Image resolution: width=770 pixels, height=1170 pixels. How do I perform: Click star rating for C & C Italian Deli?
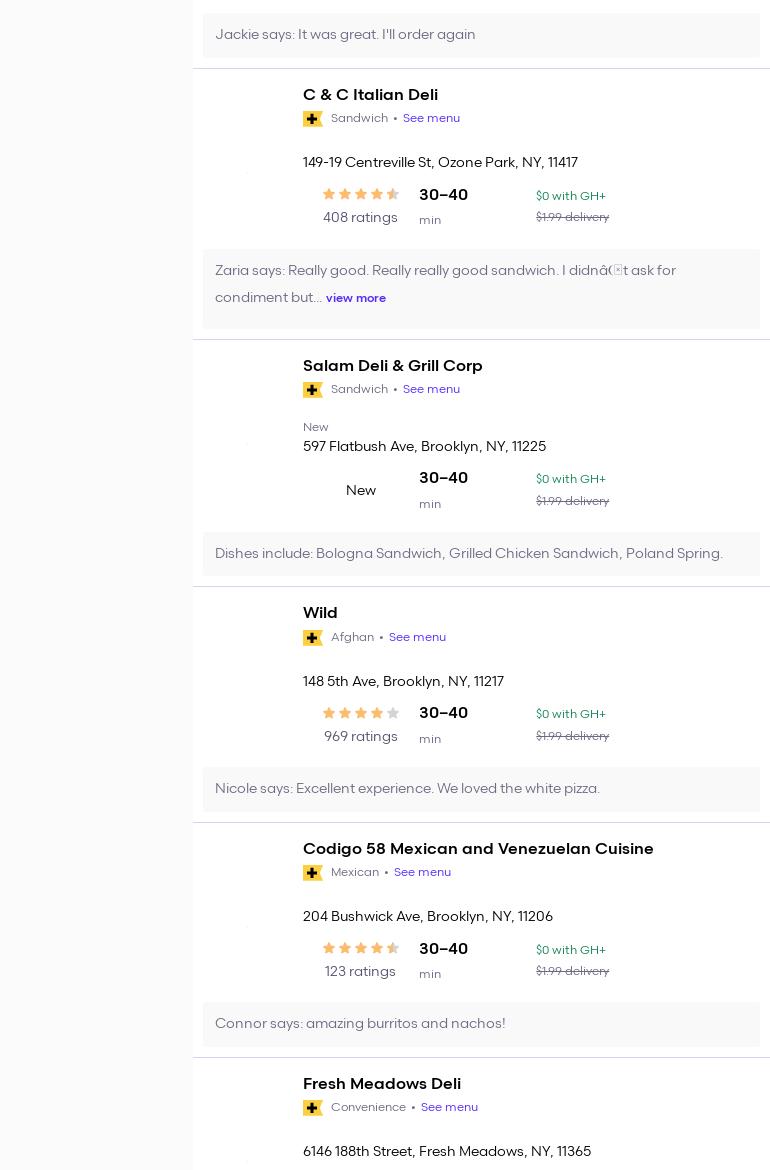(360, 194)
